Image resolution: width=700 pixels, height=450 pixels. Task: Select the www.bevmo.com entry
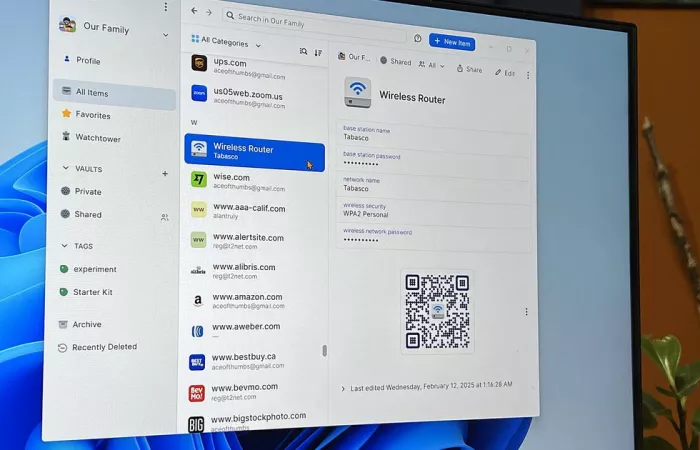click(254, 391)
